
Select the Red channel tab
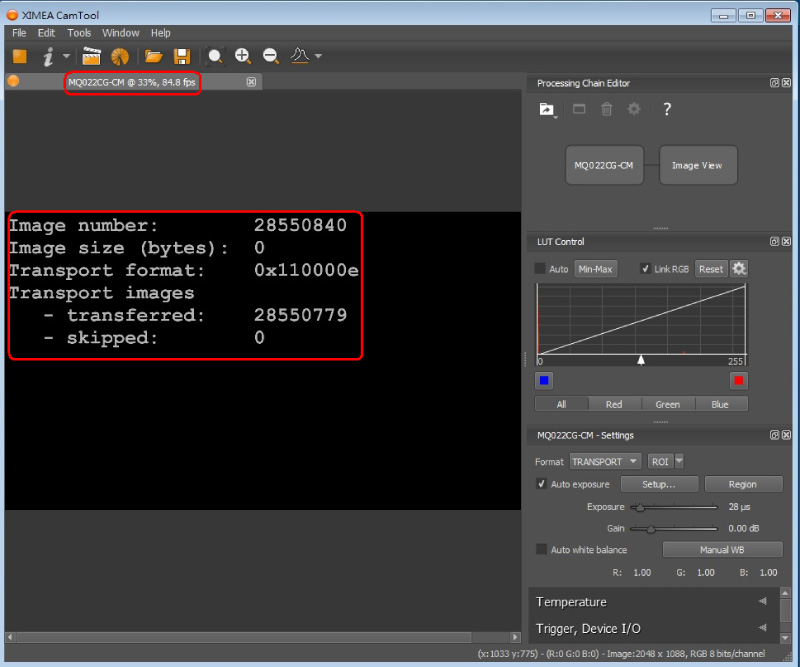614,404
